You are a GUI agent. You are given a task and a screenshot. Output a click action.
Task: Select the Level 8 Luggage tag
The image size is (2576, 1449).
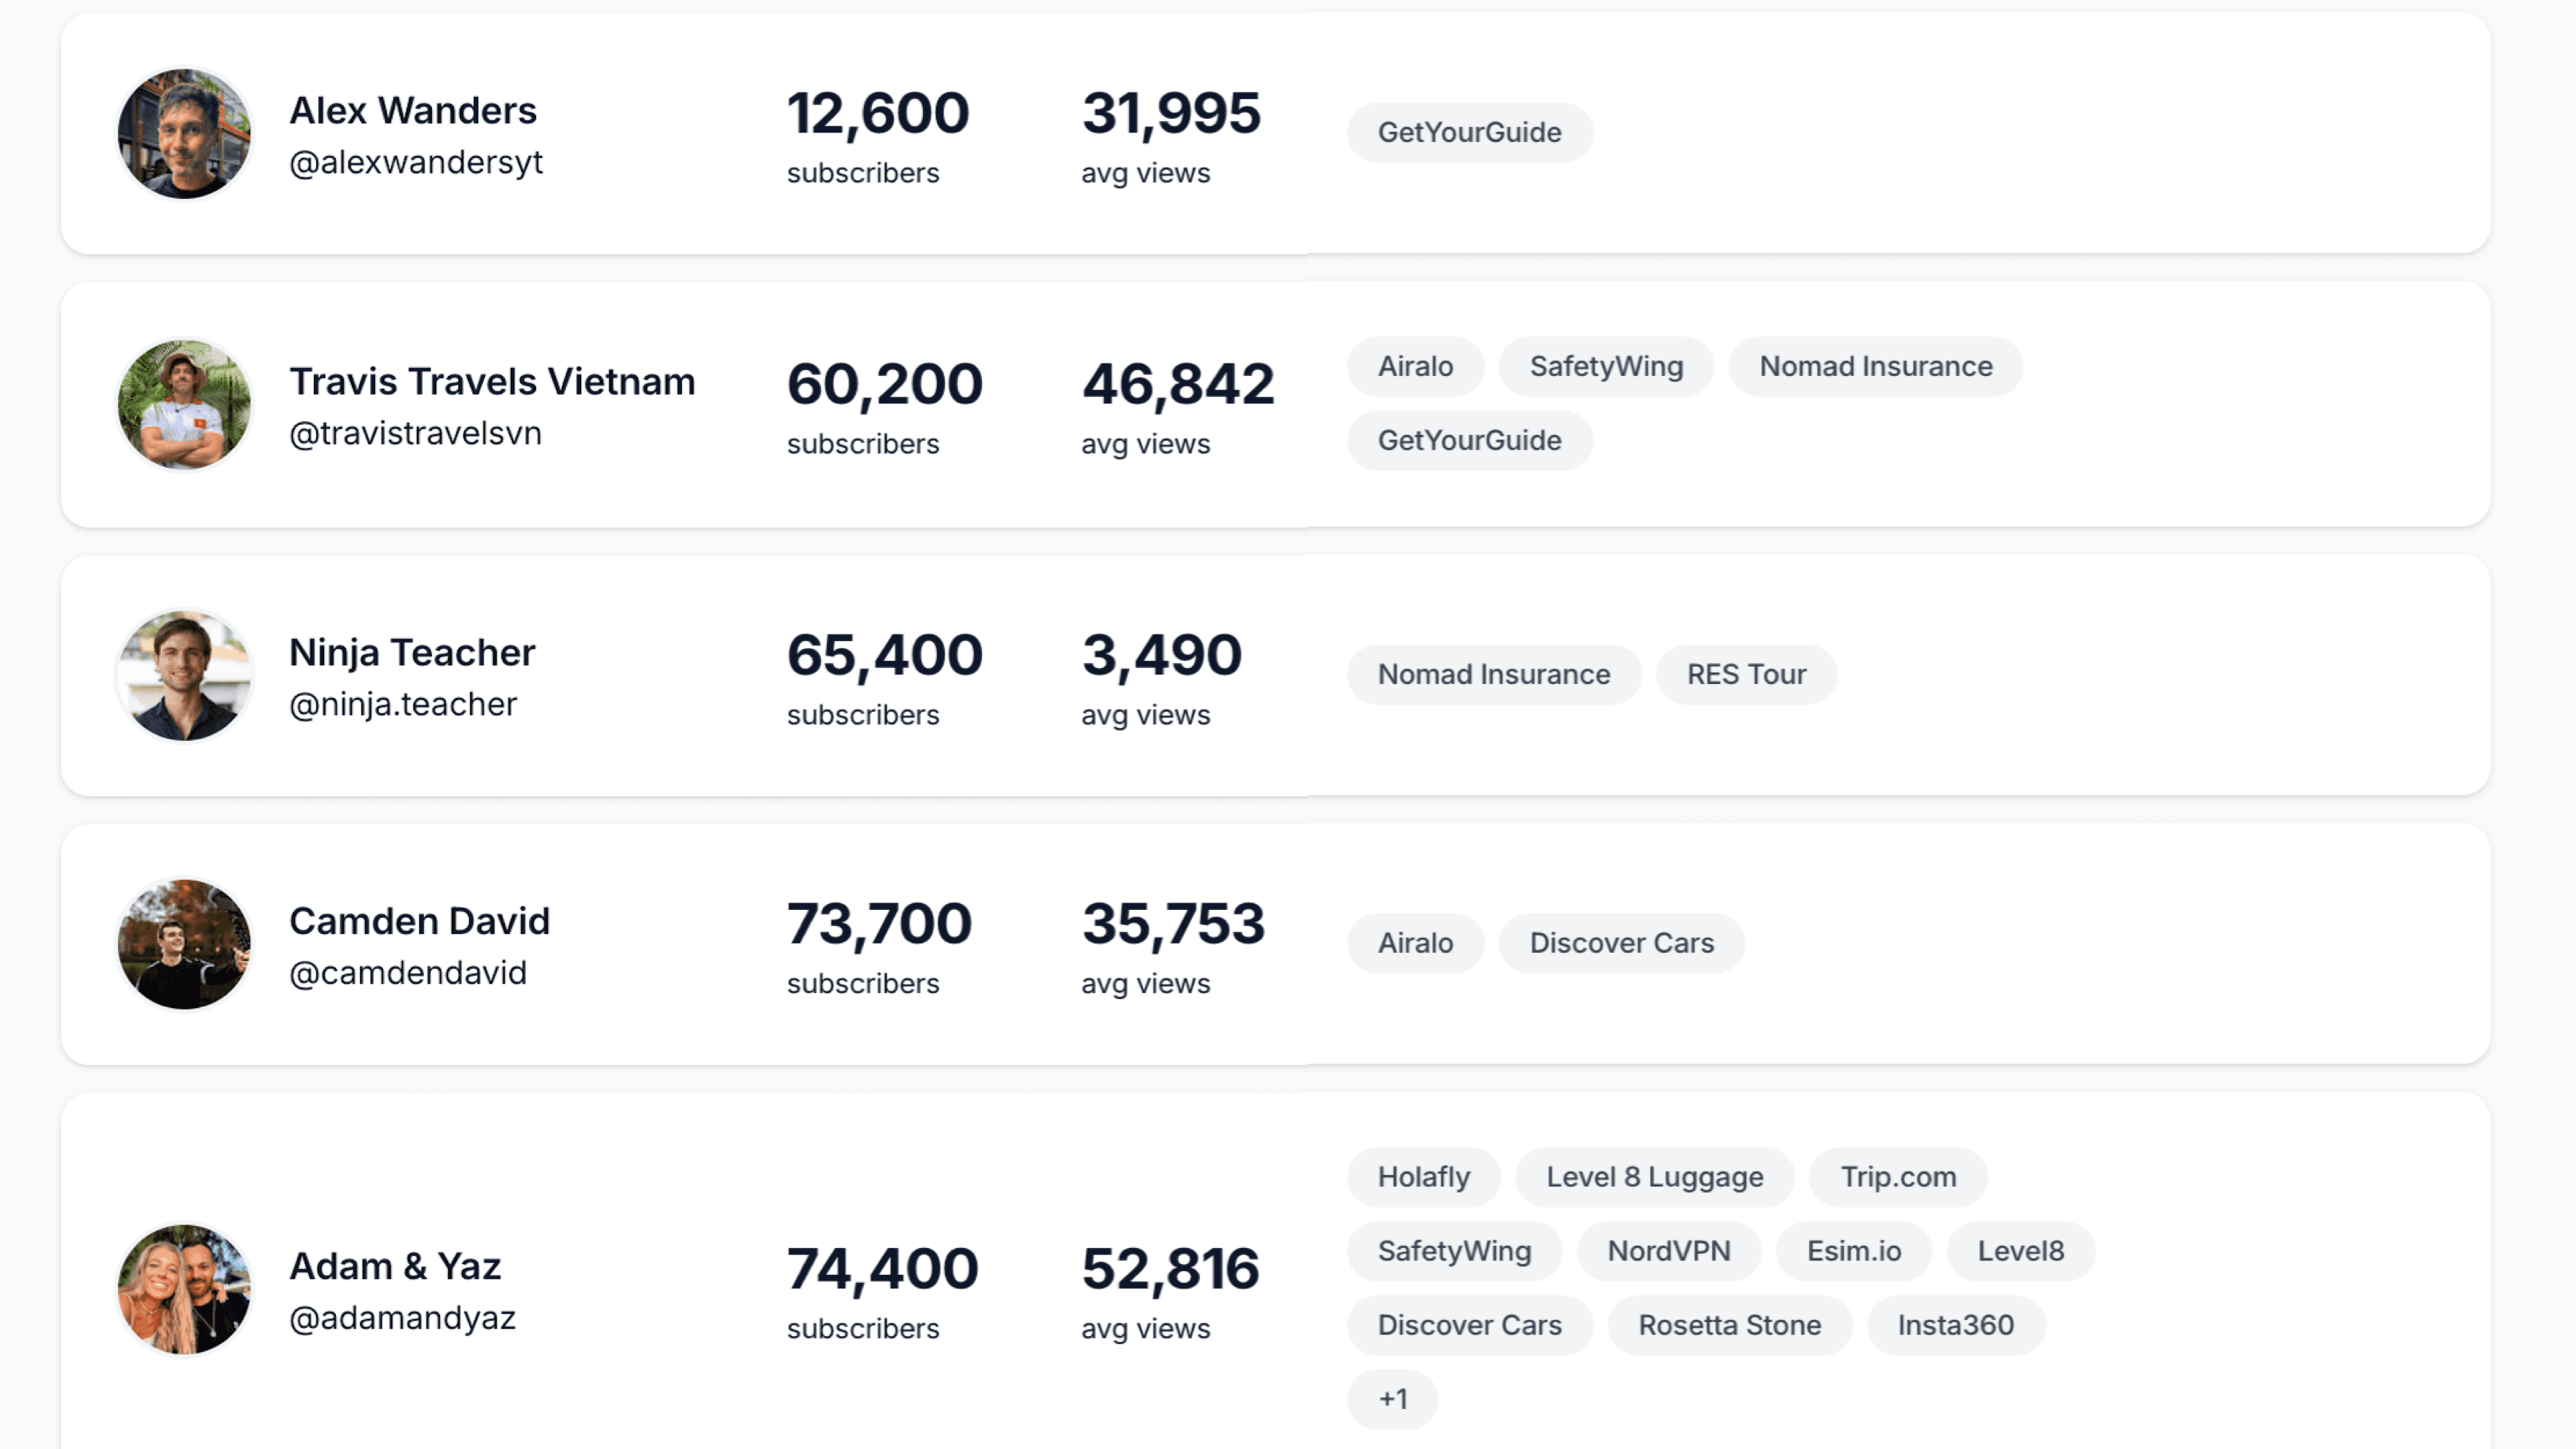click(1655, 1177)
